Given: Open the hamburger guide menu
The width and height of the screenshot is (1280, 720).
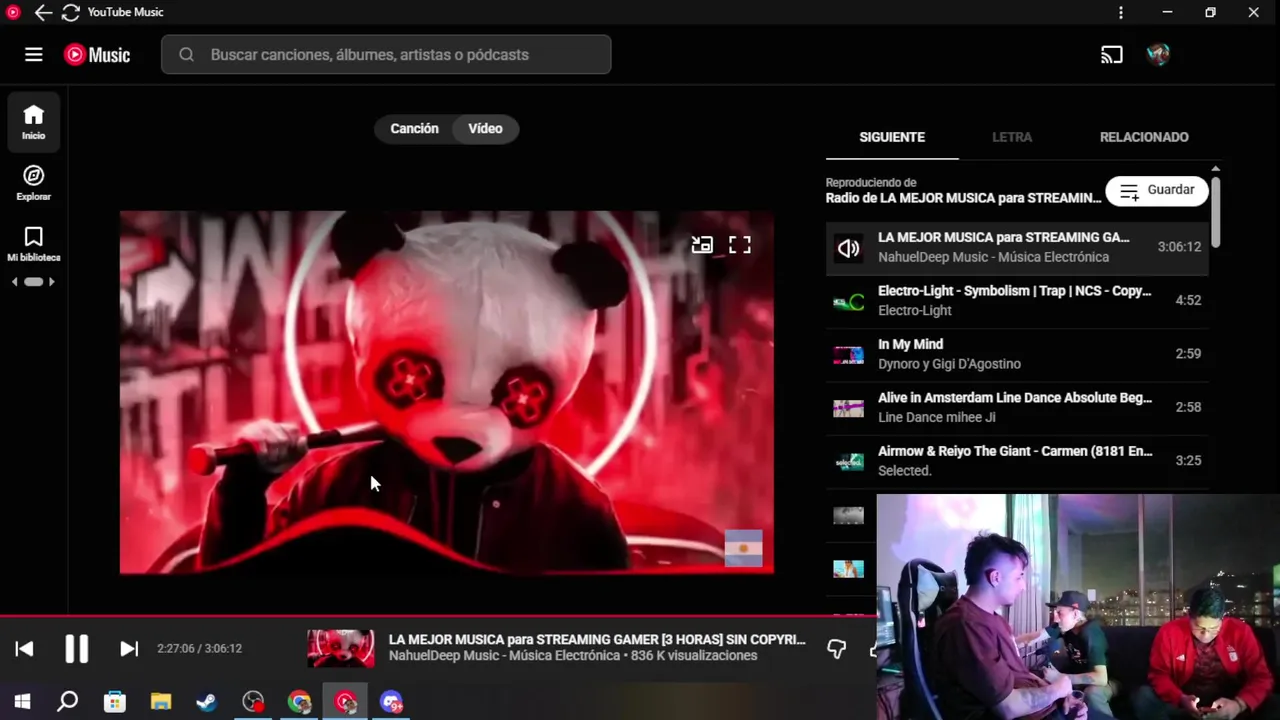Looking at the screenshot, I should [34, 55].
